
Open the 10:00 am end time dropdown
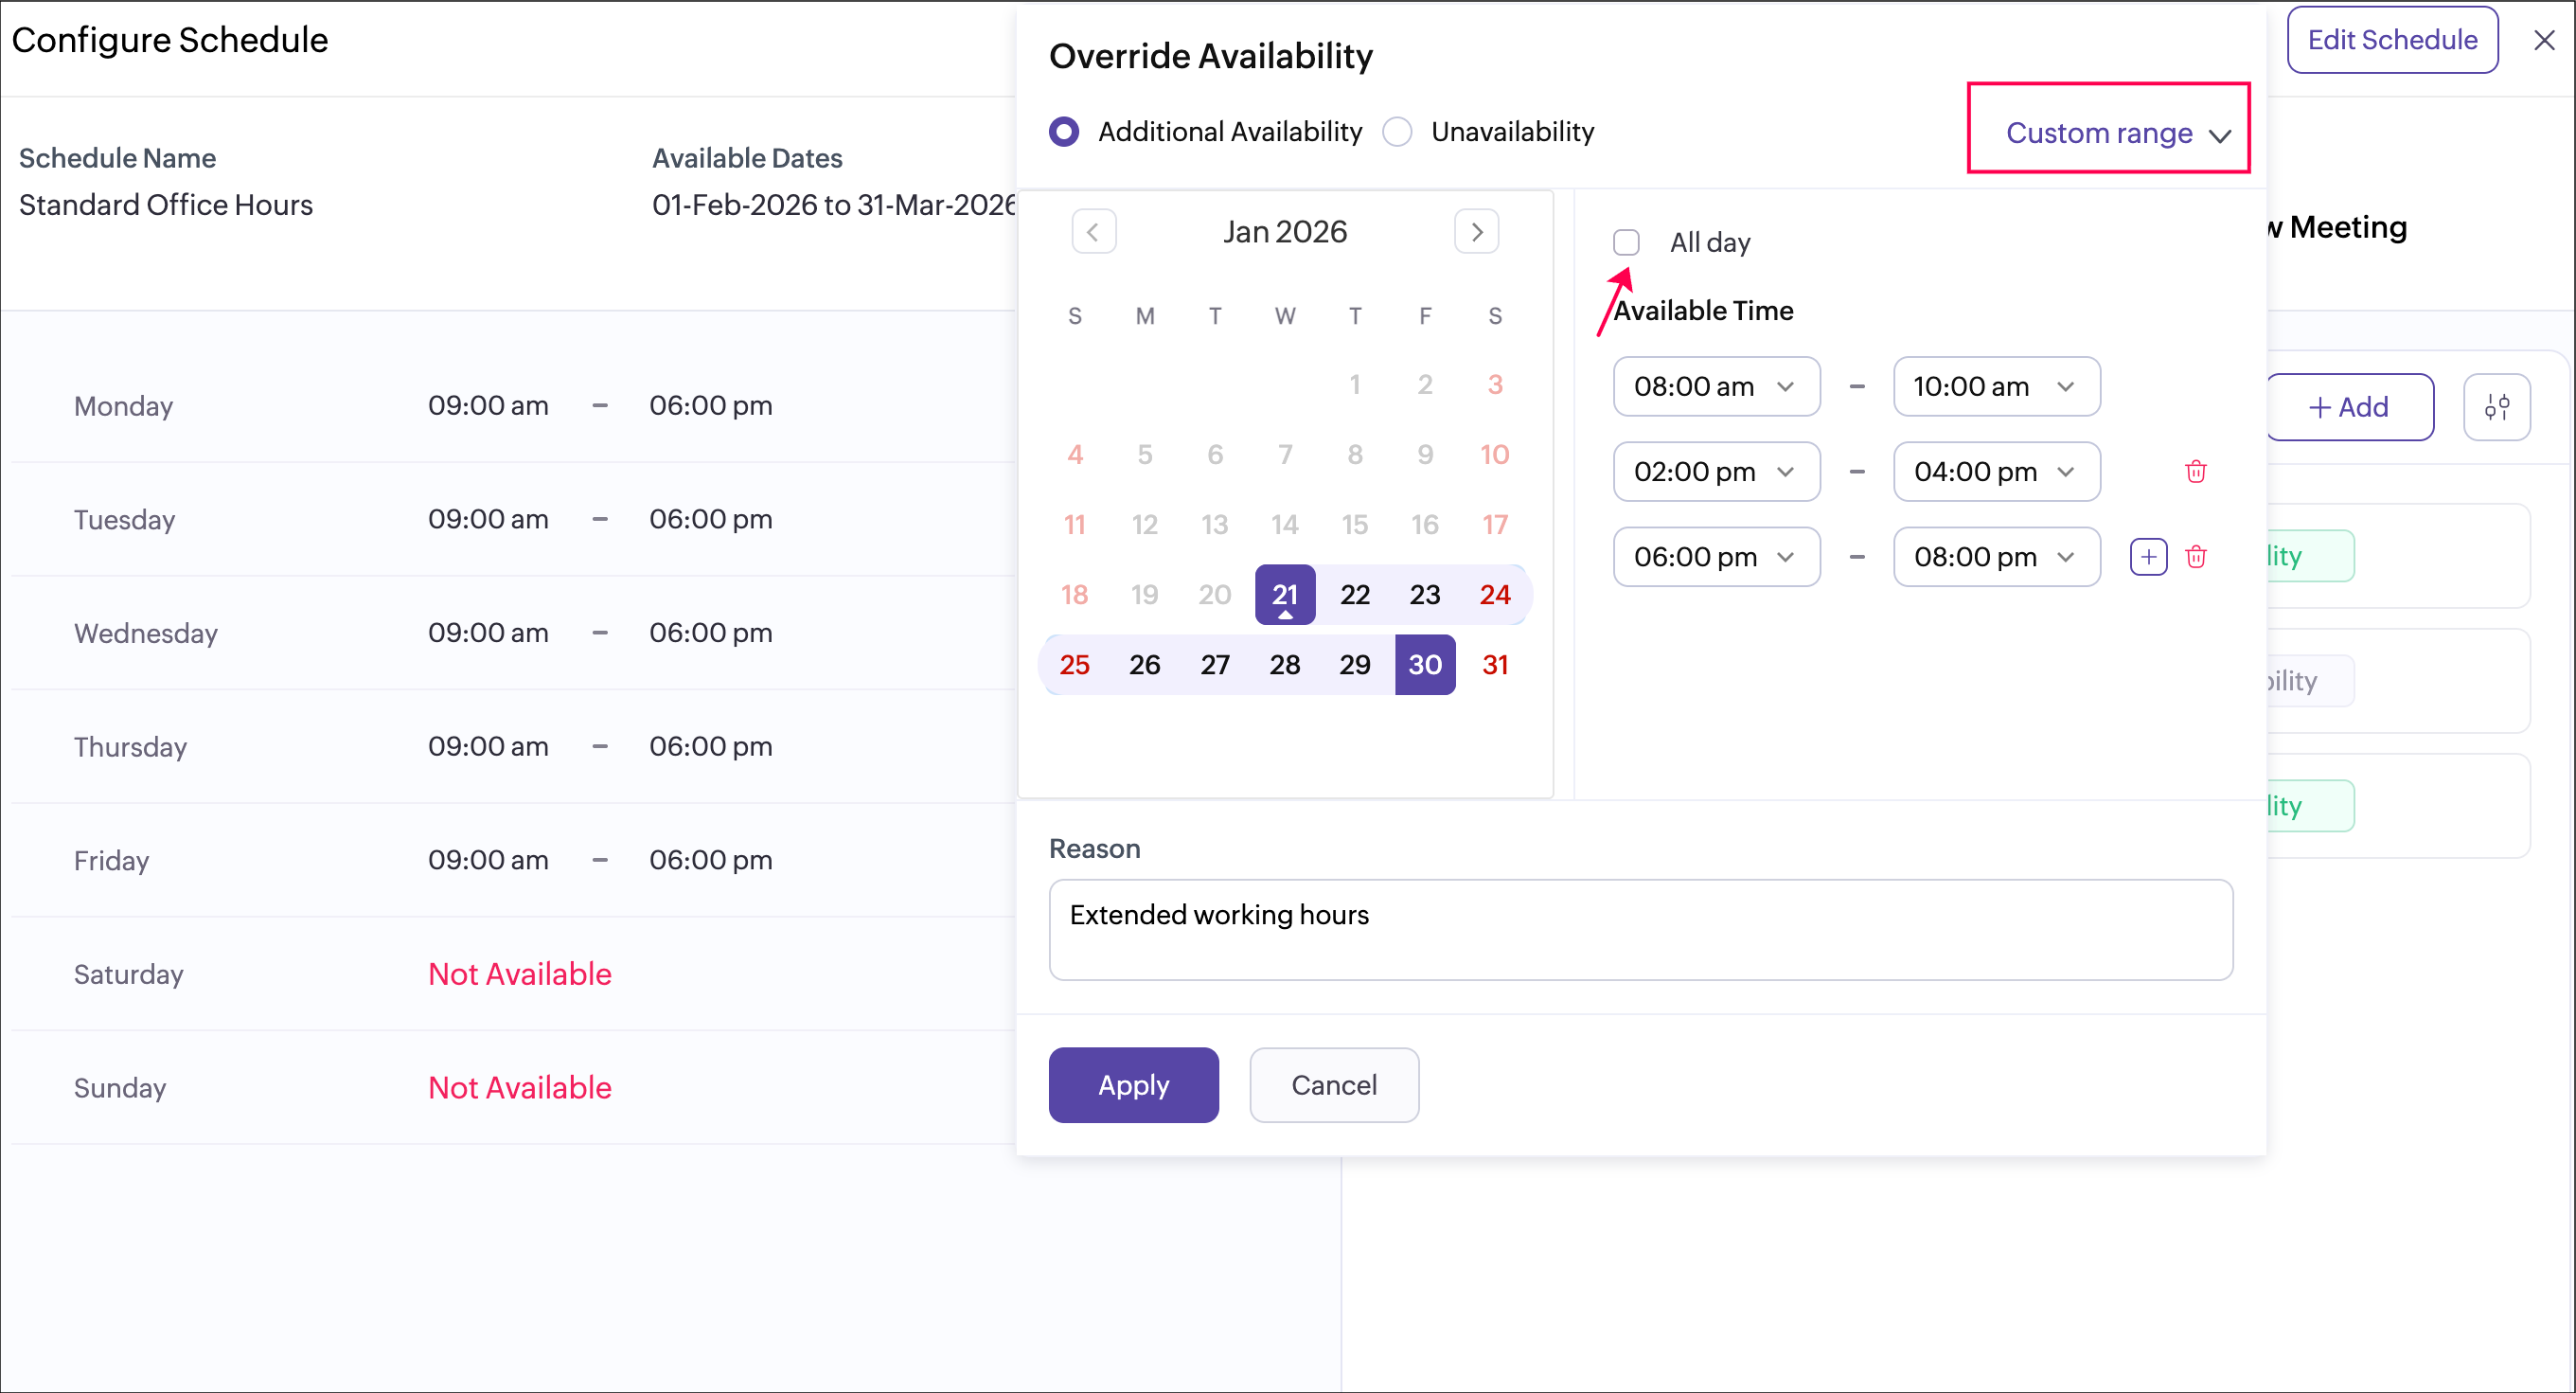[1995, 386]
